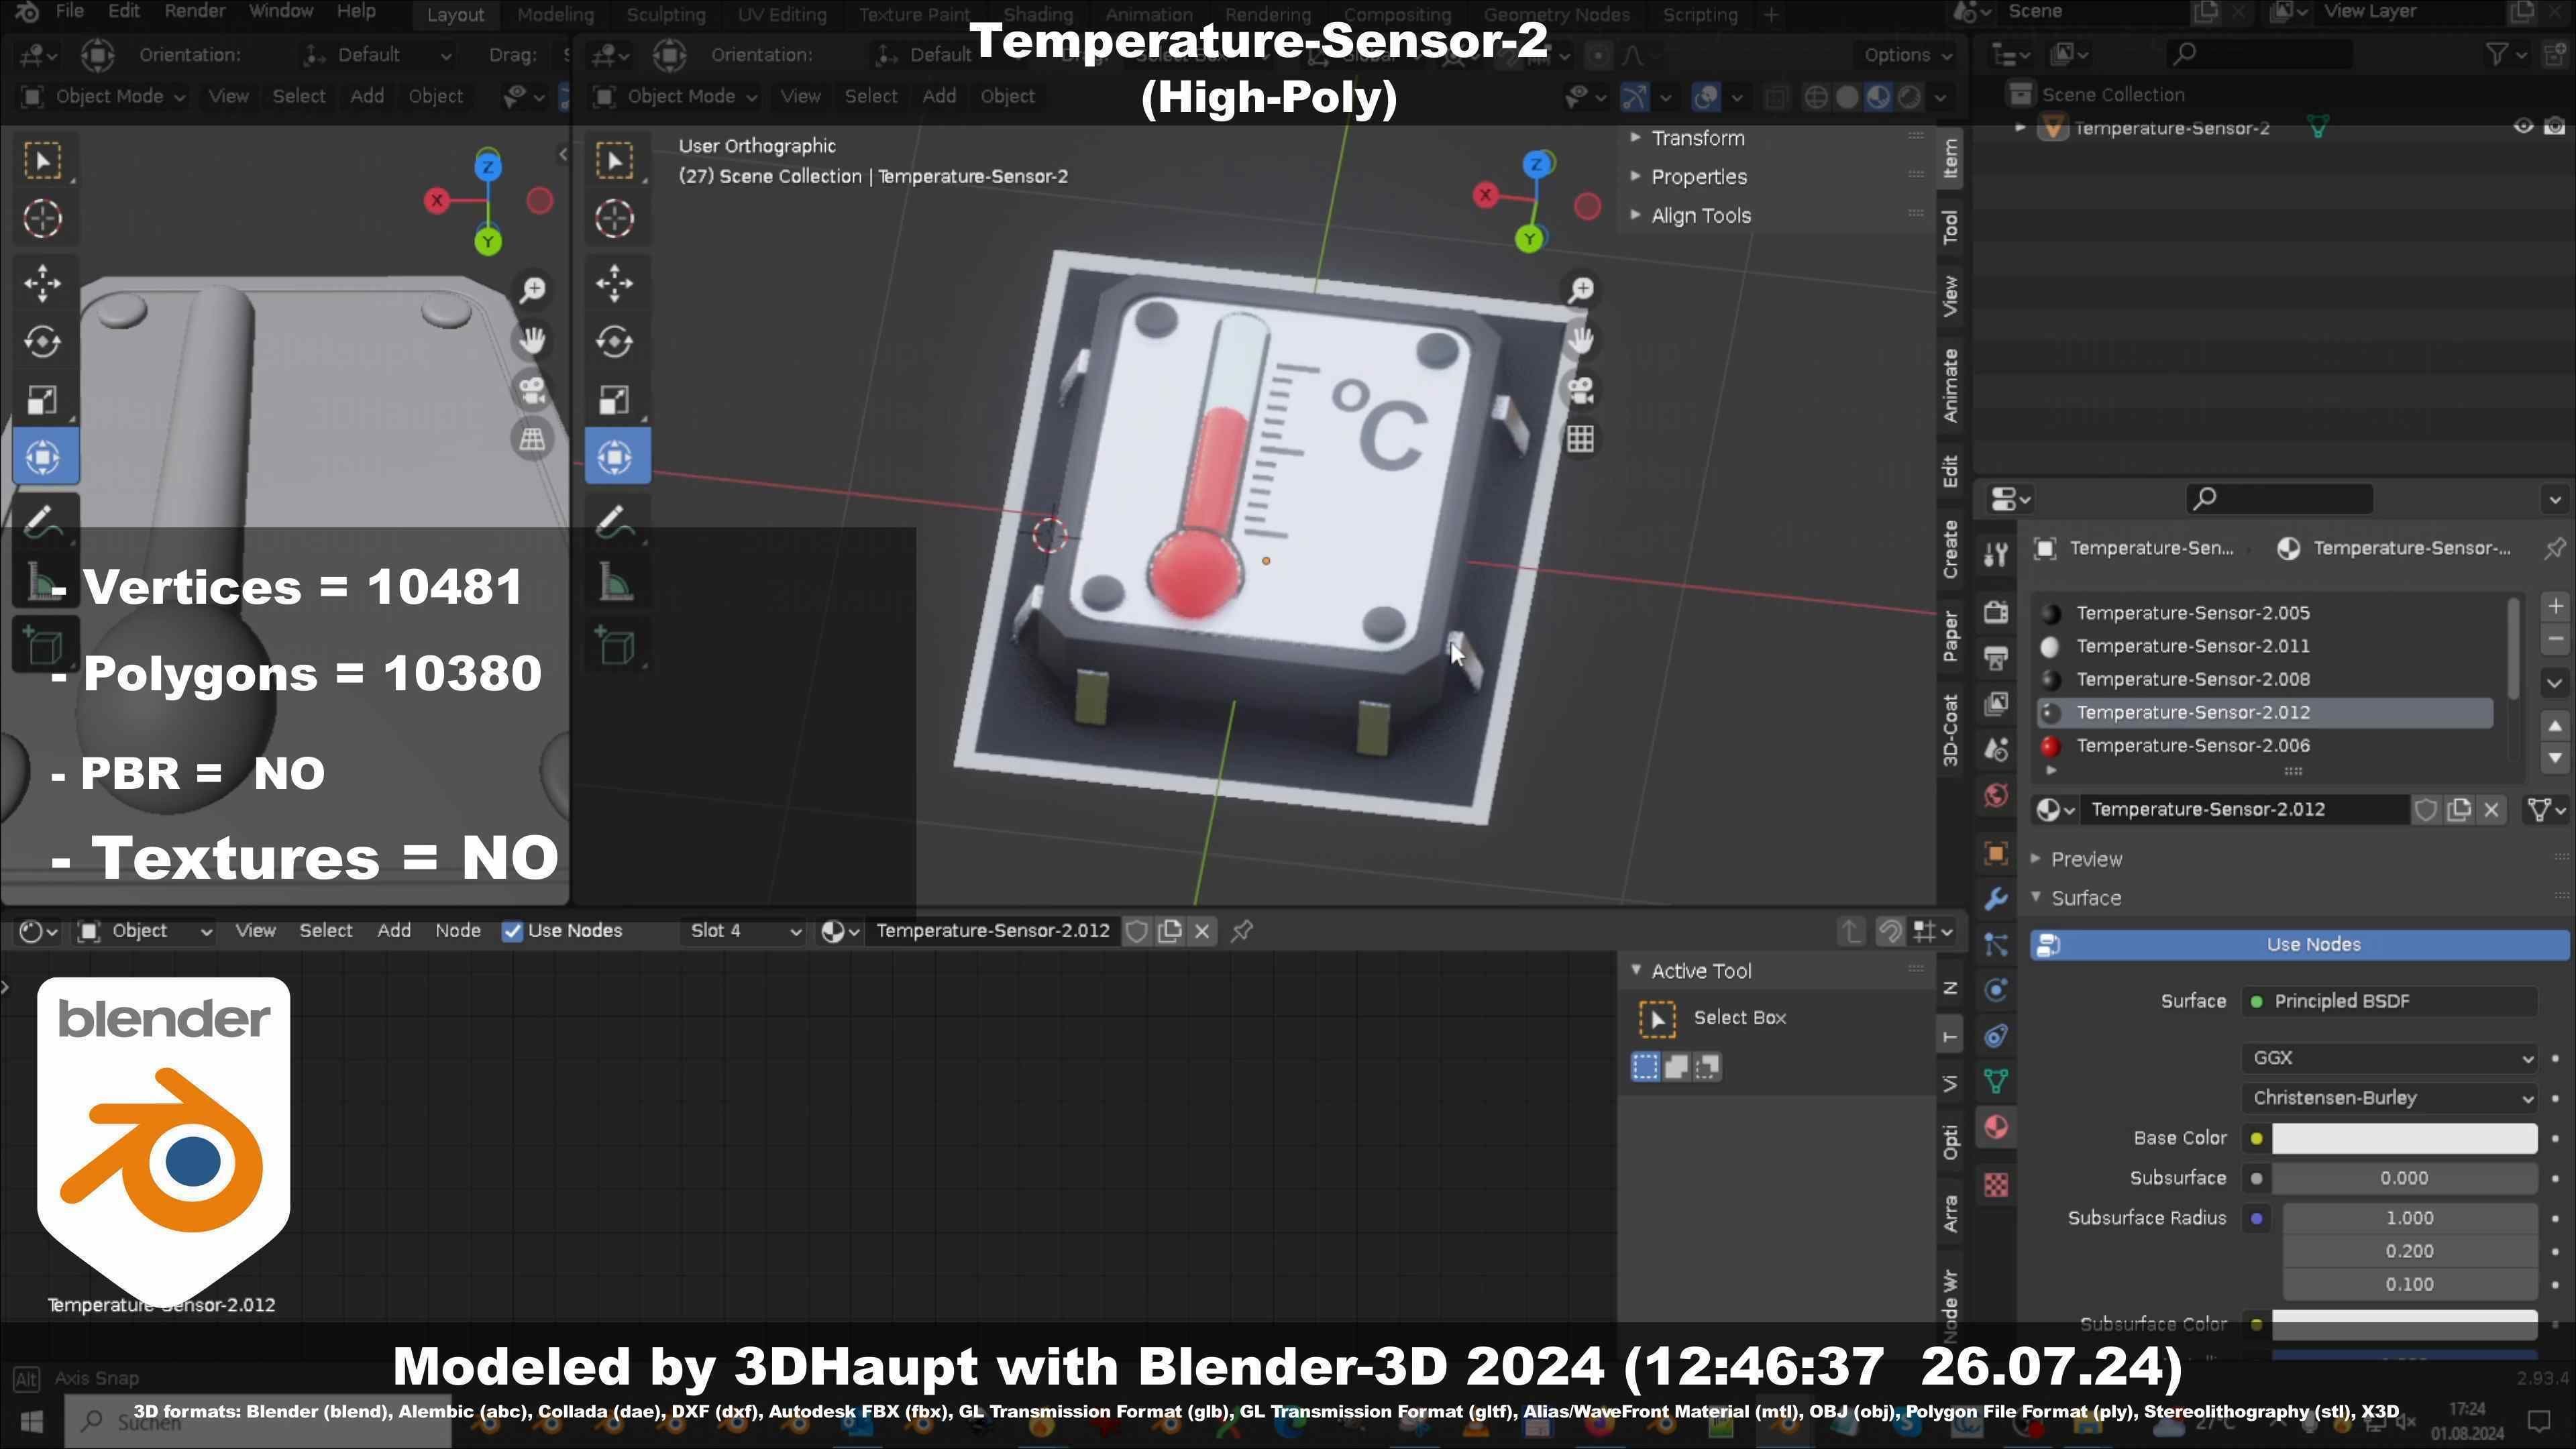Collapse the Surface panel
The height and width of the screenshot is (1449, 2576).
coord(2084,899)
